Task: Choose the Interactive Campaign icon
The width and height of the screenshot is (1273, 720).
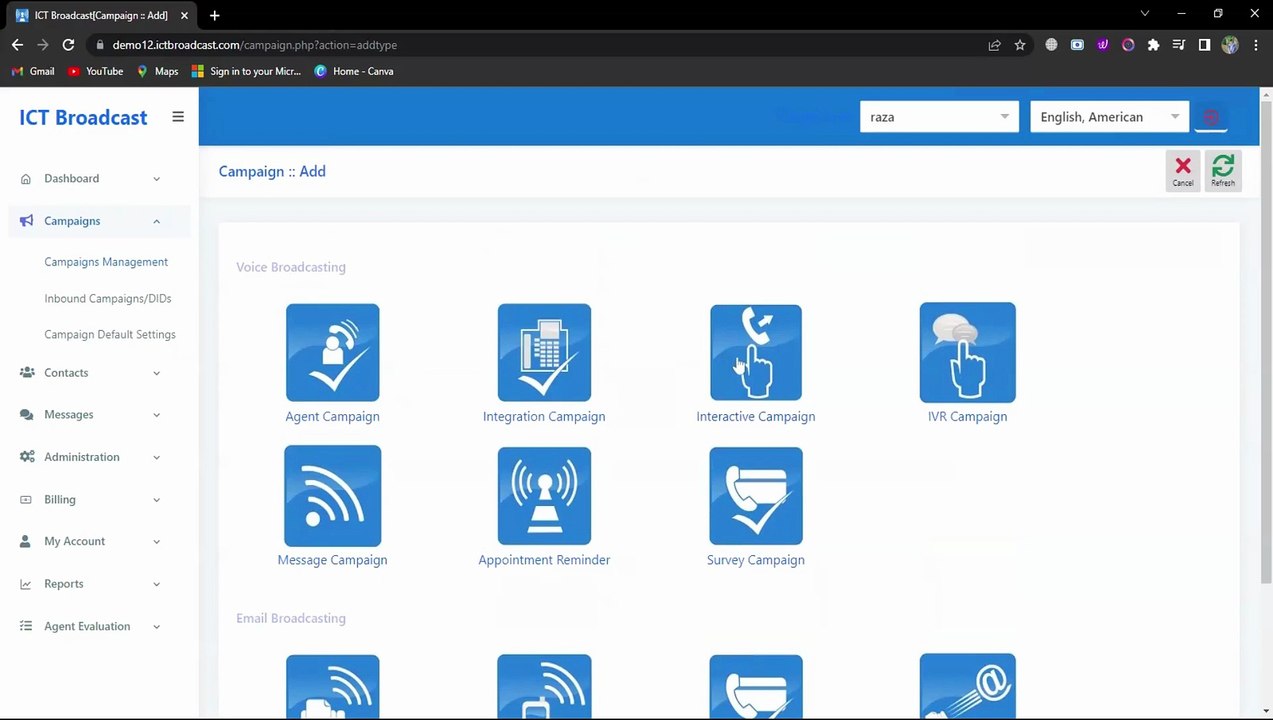Action: pos(756,353)
